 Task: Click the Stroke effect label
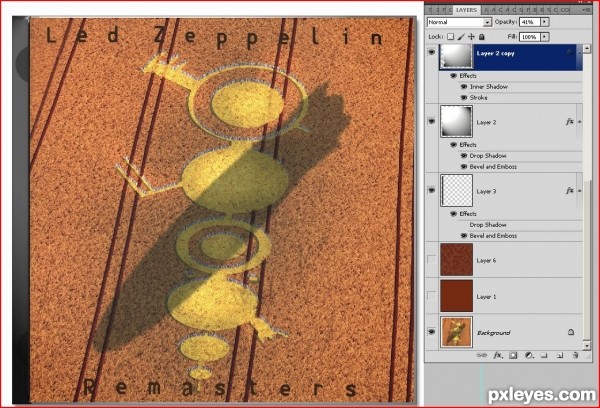479,98
